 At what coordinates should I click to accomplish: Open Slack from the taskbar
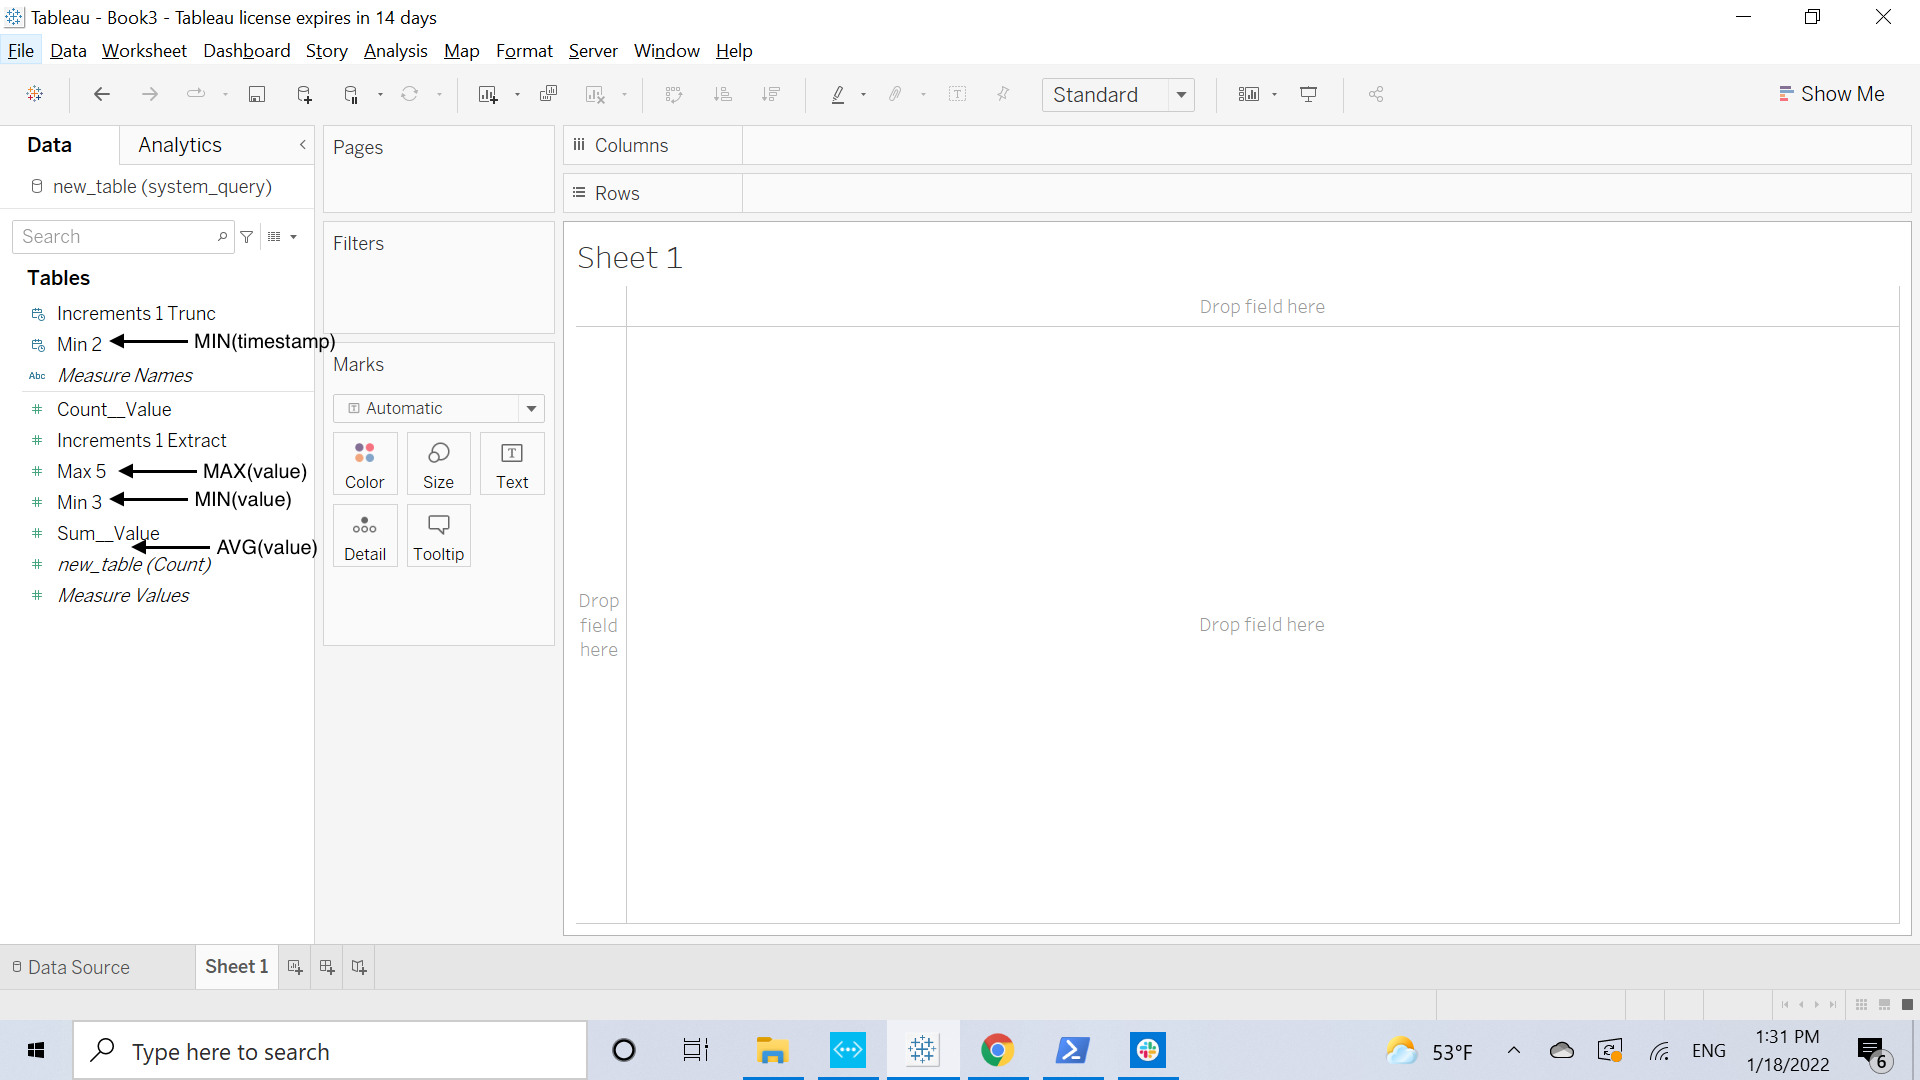(1148, 1050)
